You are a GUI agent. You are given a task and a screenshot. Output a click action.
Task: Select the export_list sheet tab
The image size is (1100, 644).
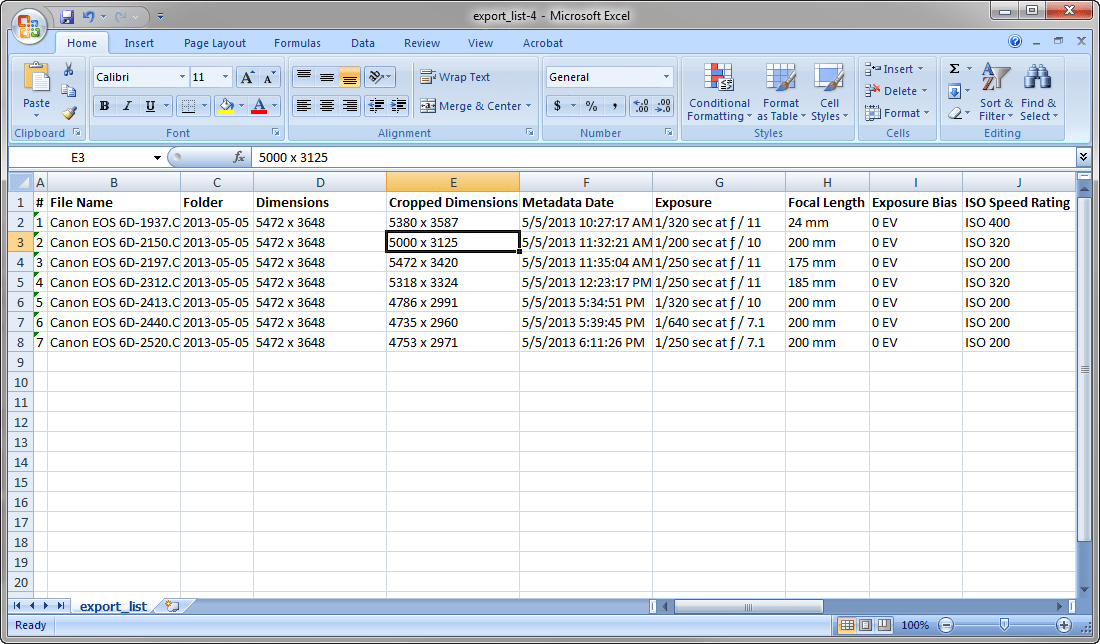[x=113, y=606]
